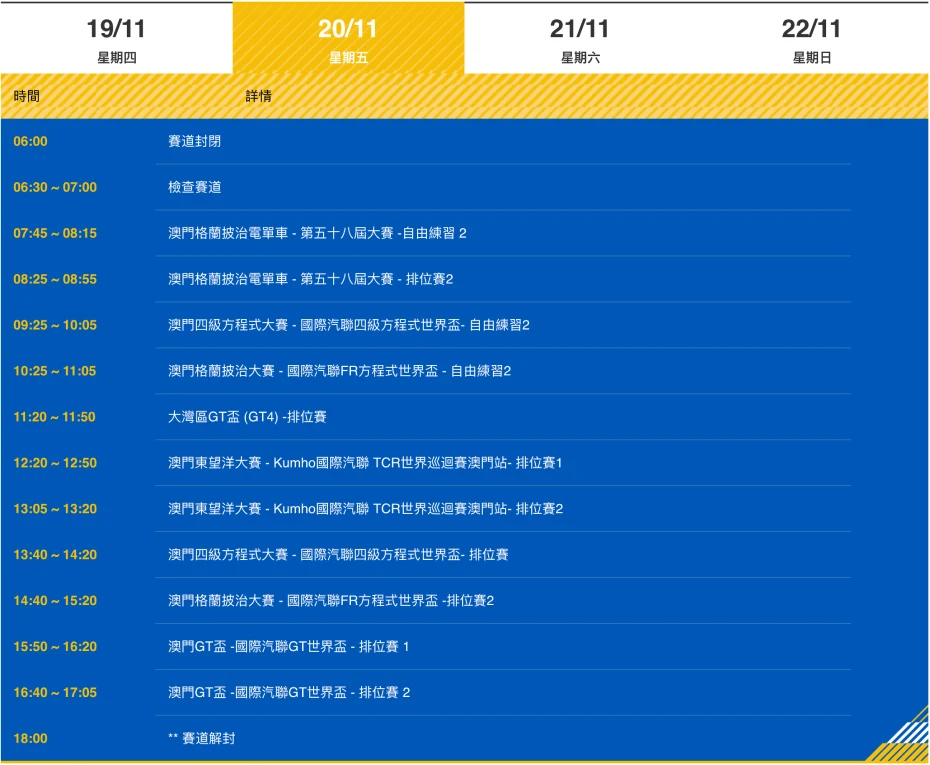The height and width of the screenshot is (765, 930).
Task: Select the 13:05 ~ 13:20 time slot
Action: click(55, 509)
